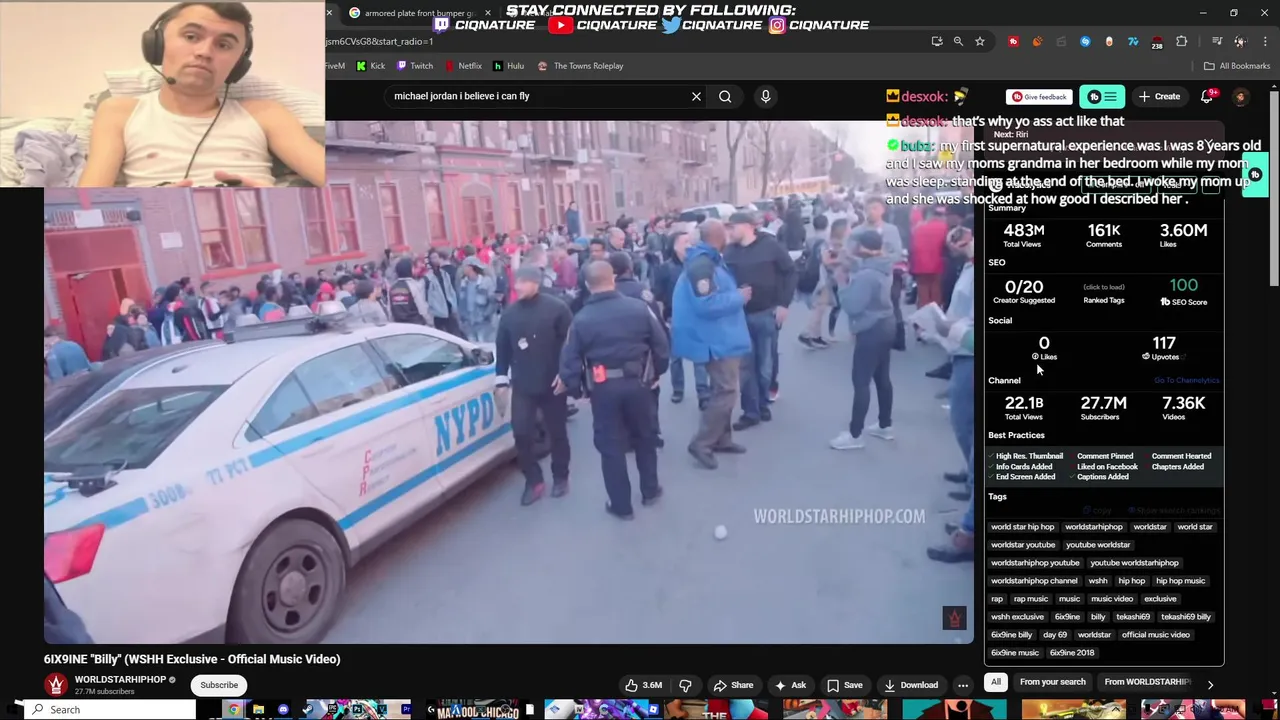The height and width of the screenshot is (720, 1280).
Task: Click the video player area
Action: coord(508,382)
